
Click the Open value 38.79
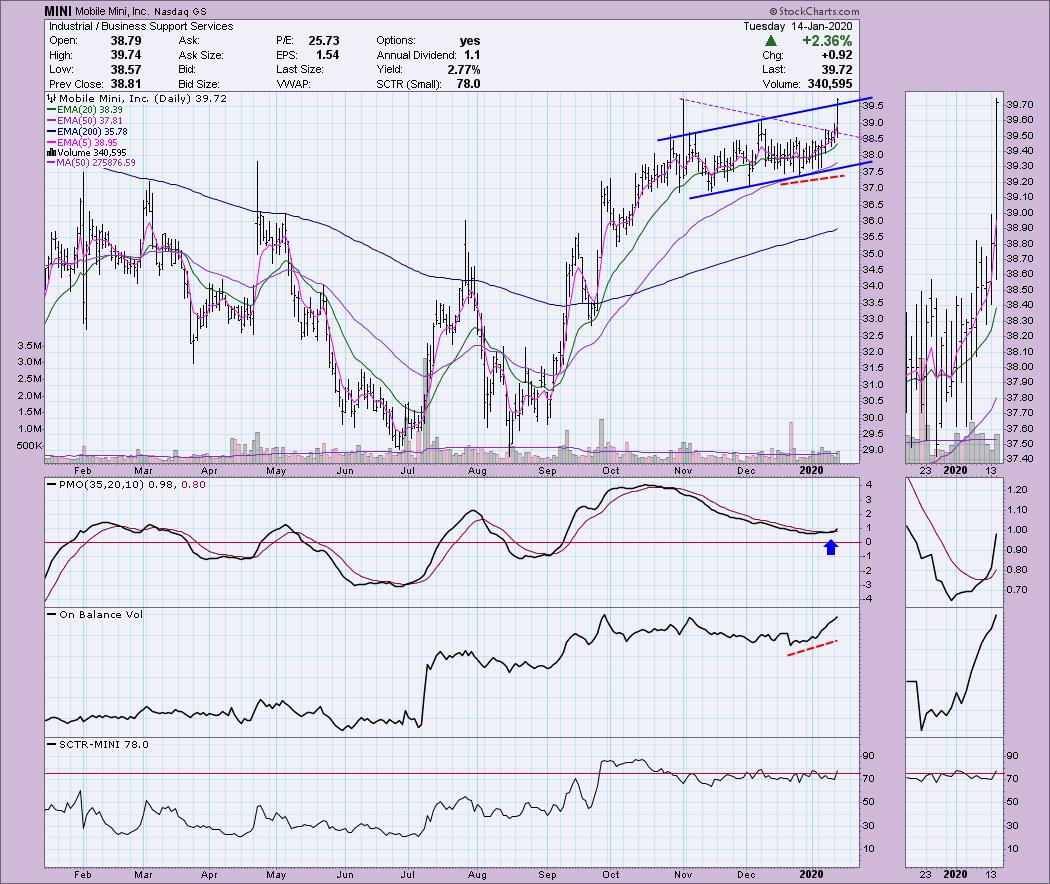pyautogui.click(x=126, y=41)
